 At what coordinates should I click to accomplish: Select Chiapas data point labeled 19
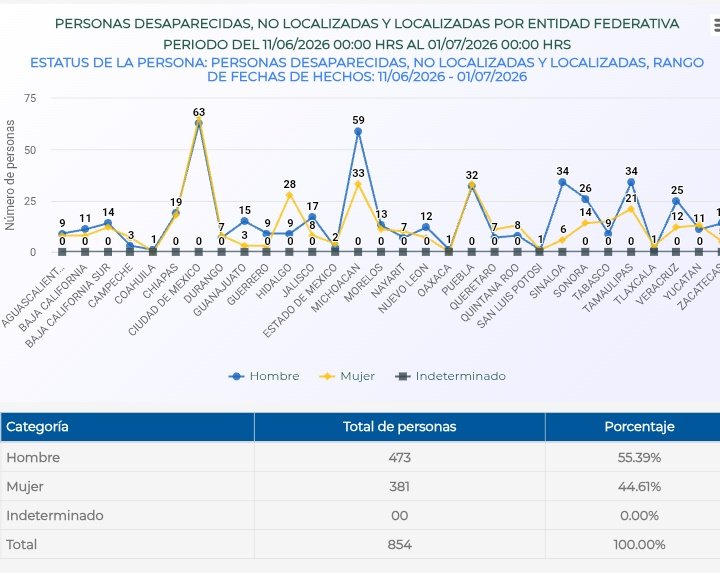pos(176,213)
